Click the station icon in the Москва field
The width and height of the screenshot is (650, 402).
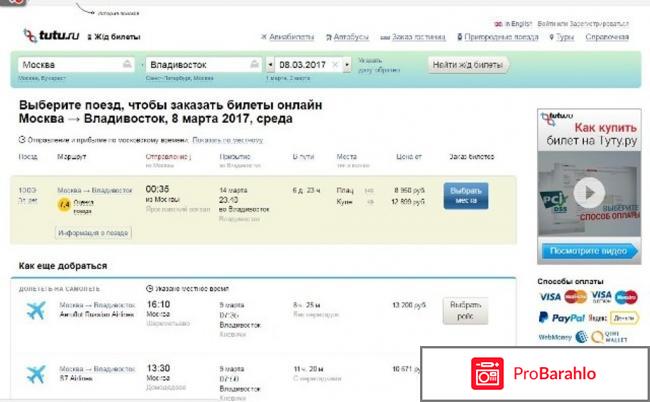(x=127, y=64)
